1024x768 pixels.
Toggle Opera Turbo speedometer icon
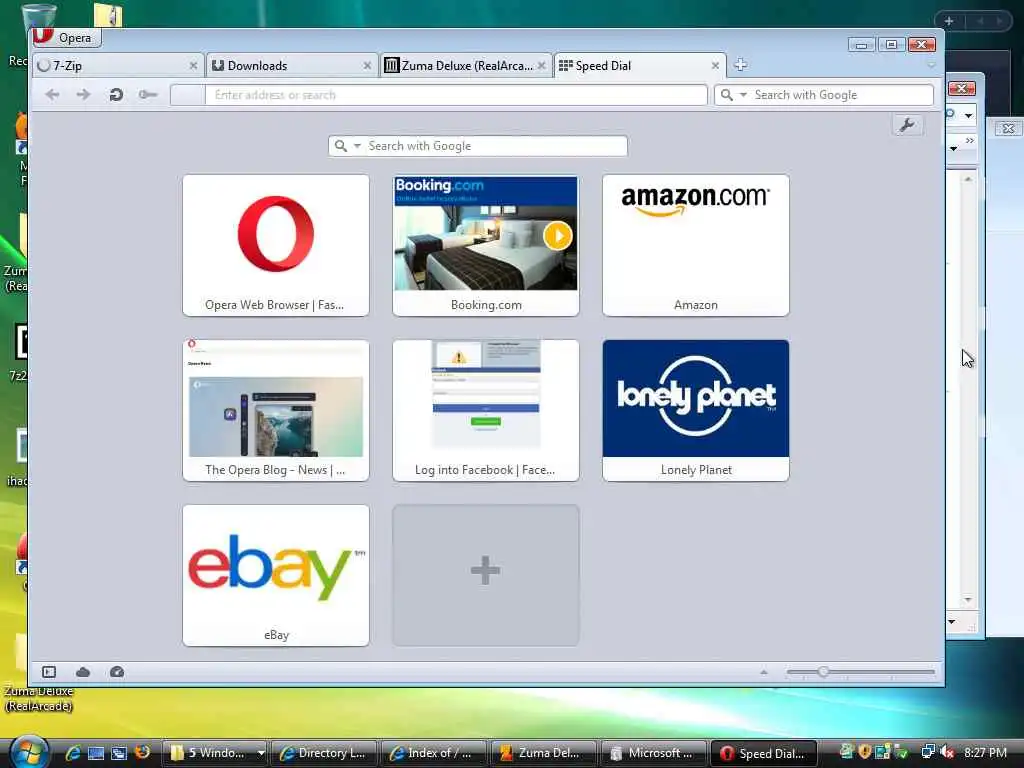tap(117, 672)
